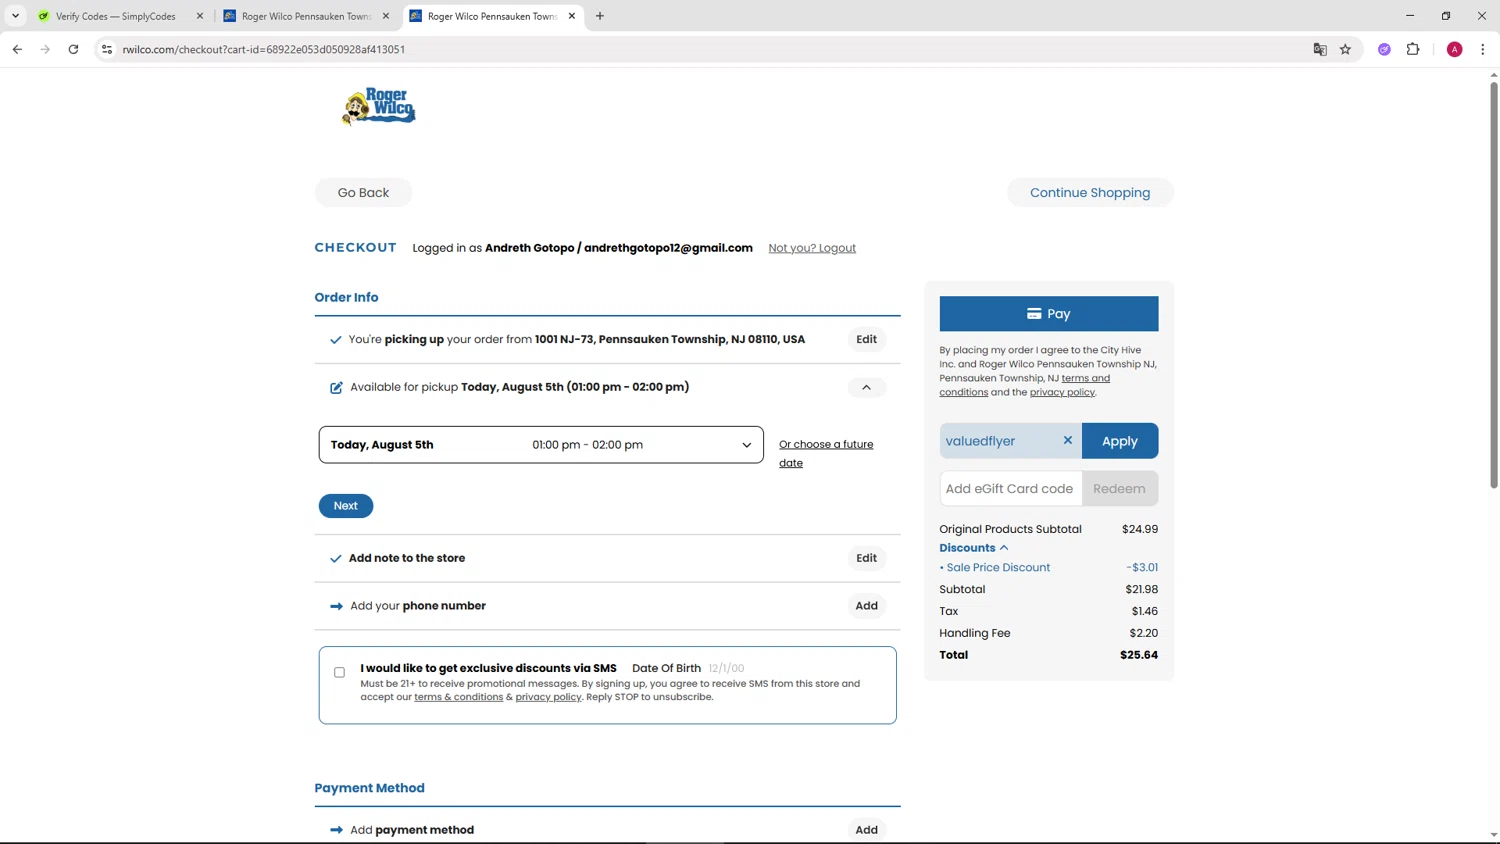Add your phone number
This screenshot has width=1500, height=844.
pos(866,606)
